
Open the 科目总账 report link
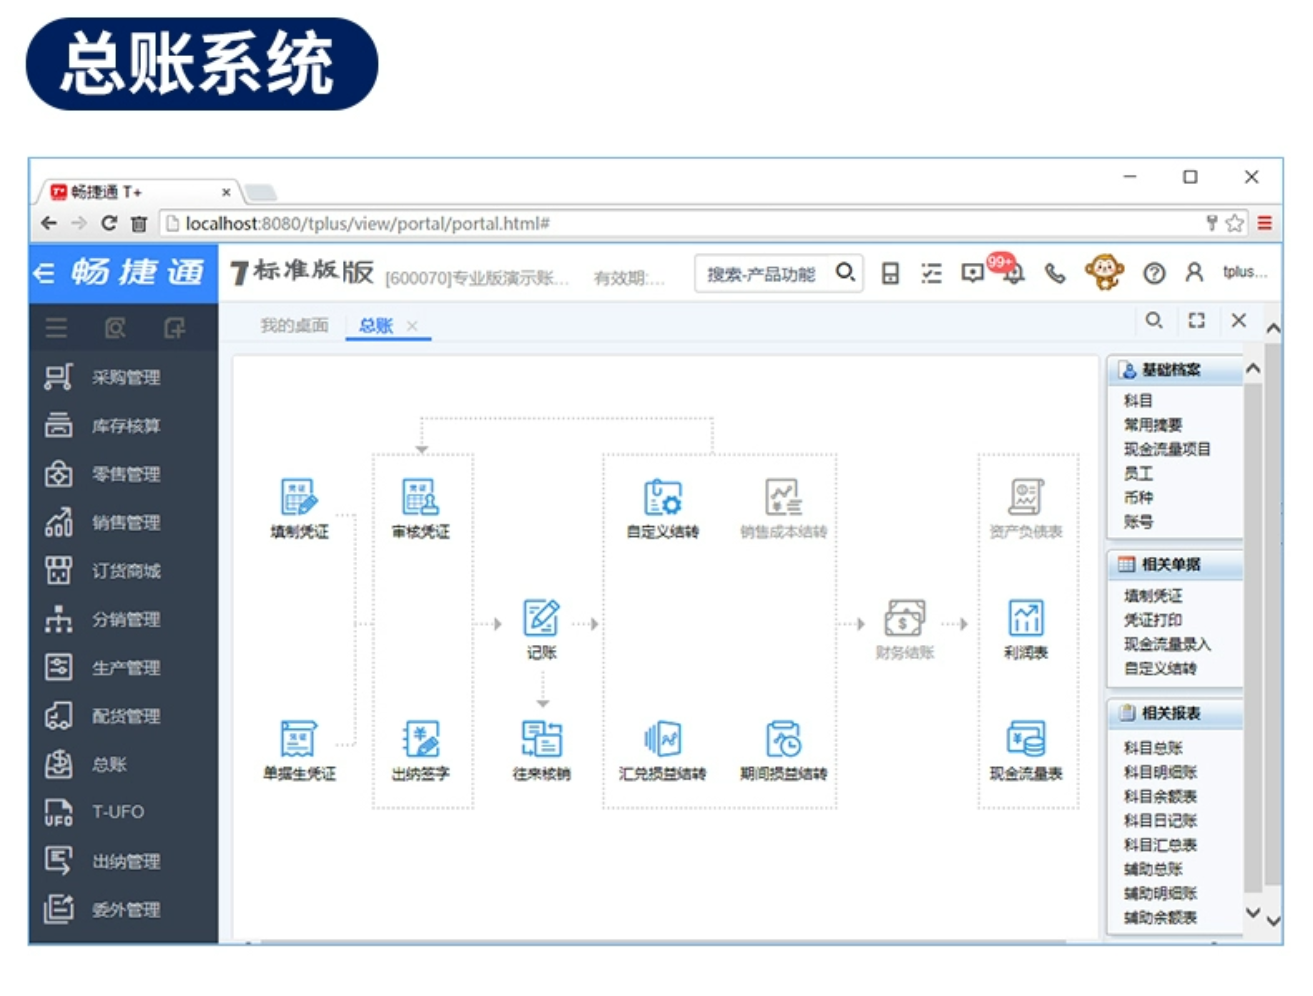[1153, 747]
